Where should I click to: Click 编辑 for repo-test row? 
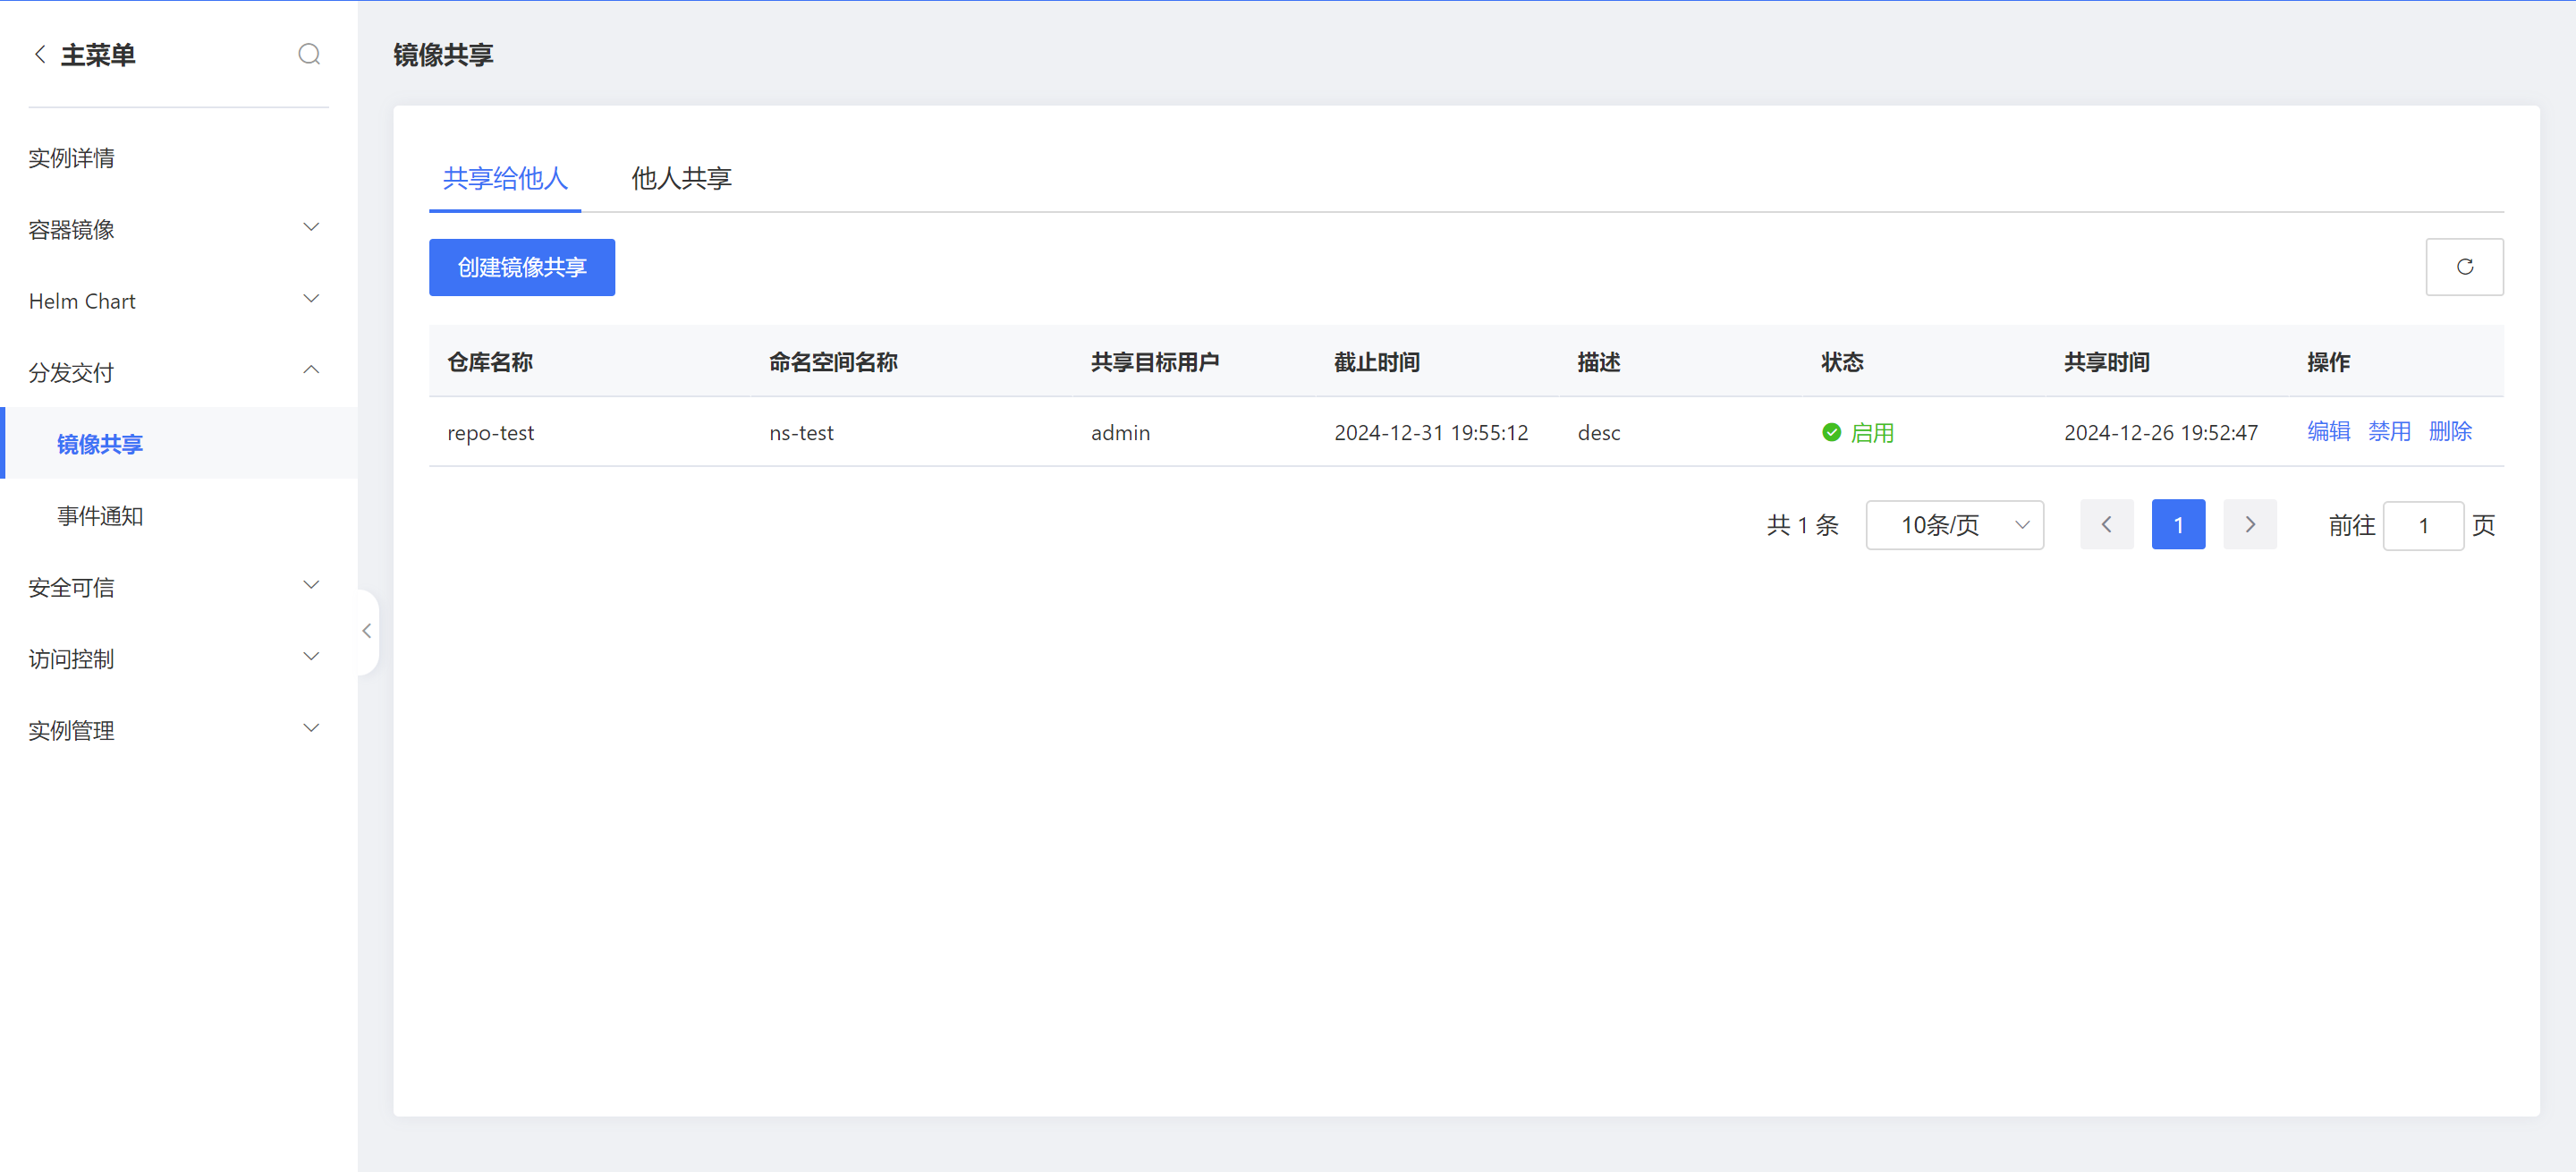[x=2328, y=432]
